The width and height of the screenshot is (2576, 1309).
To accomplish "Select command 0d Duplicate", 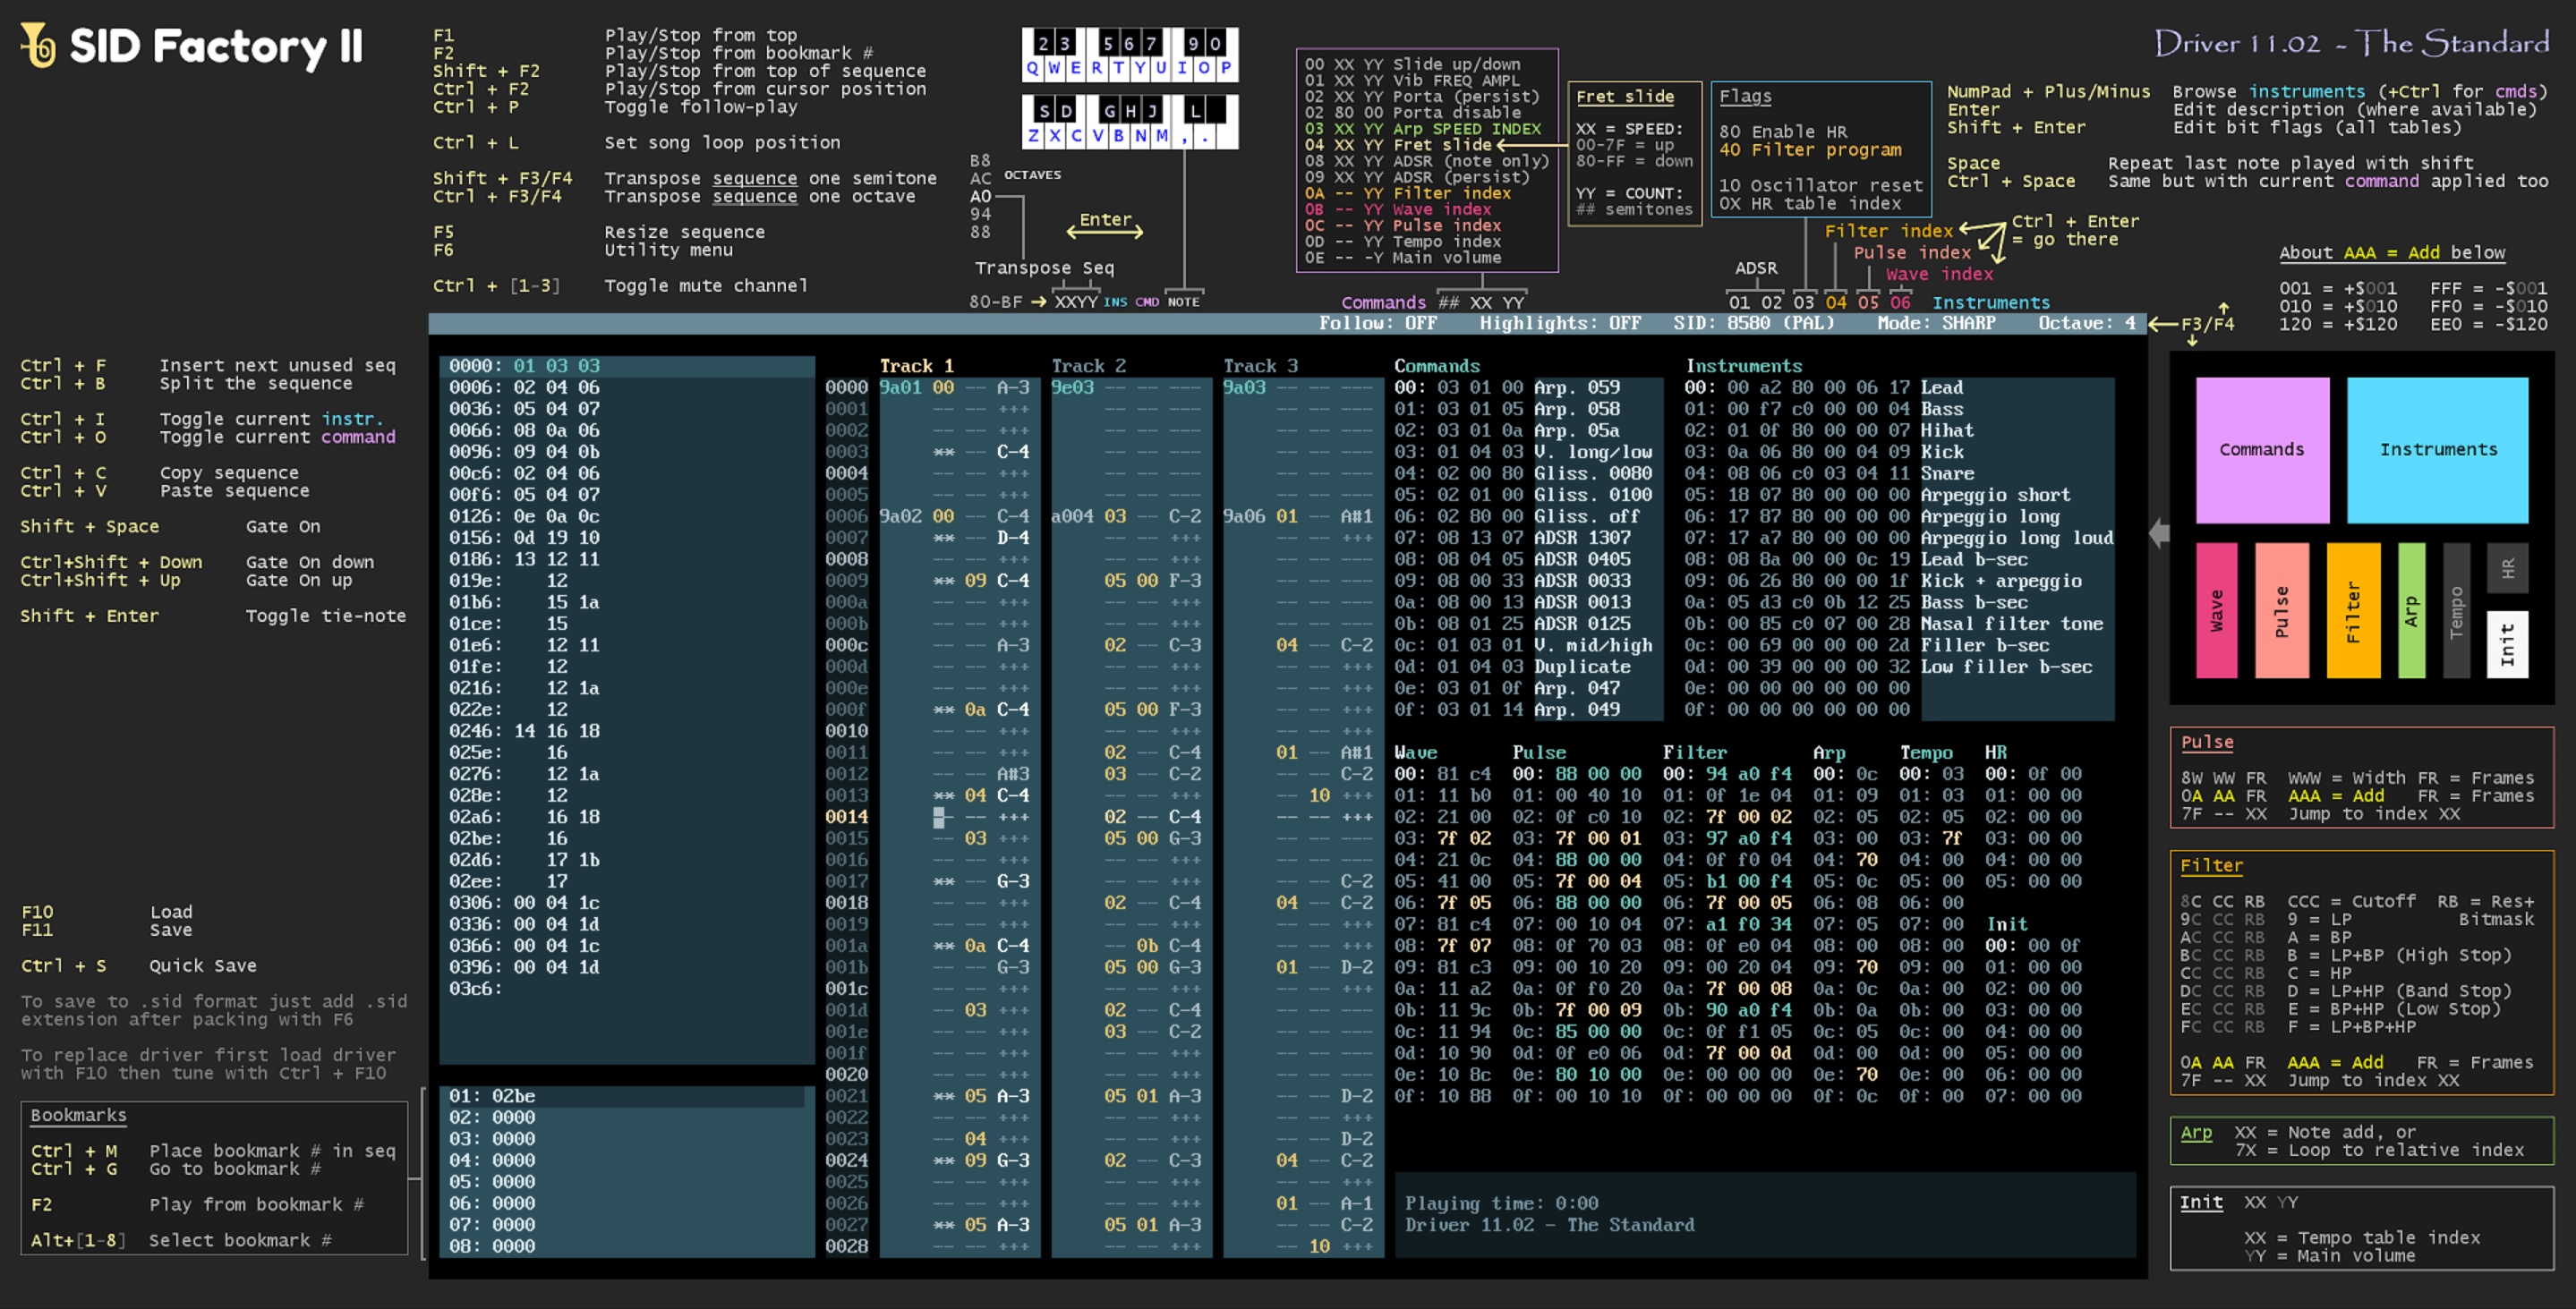I will 1528,667.
